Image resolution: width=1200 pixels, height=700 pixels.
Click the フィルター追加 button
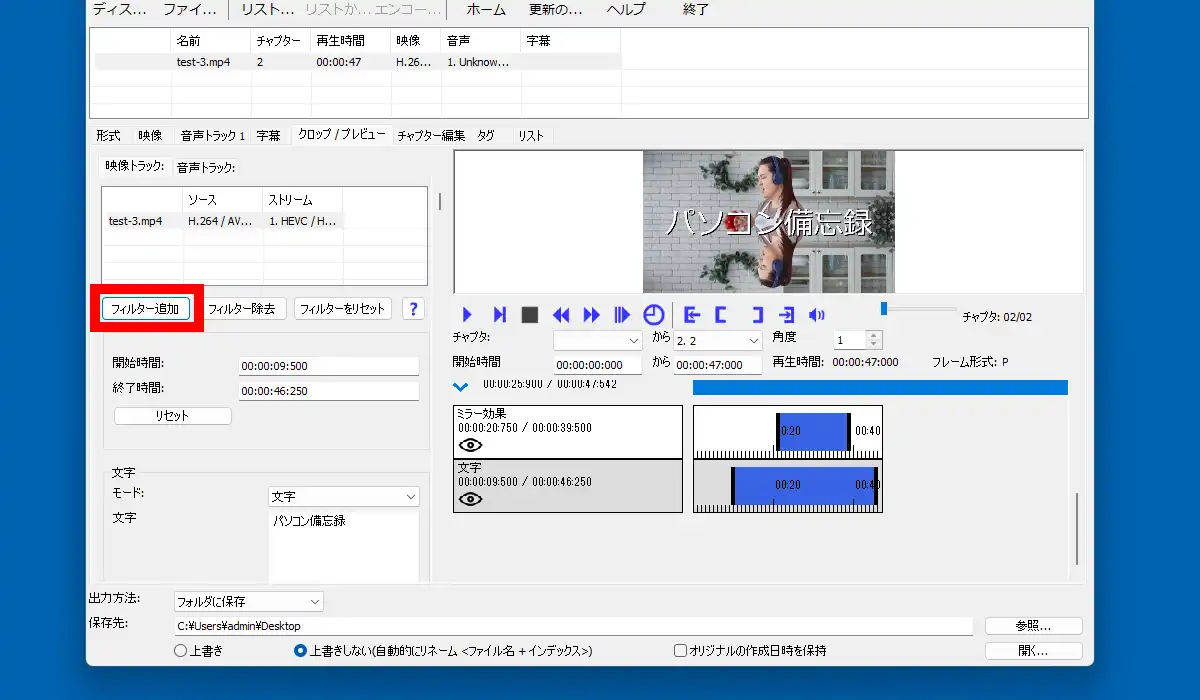click(146, 309)
